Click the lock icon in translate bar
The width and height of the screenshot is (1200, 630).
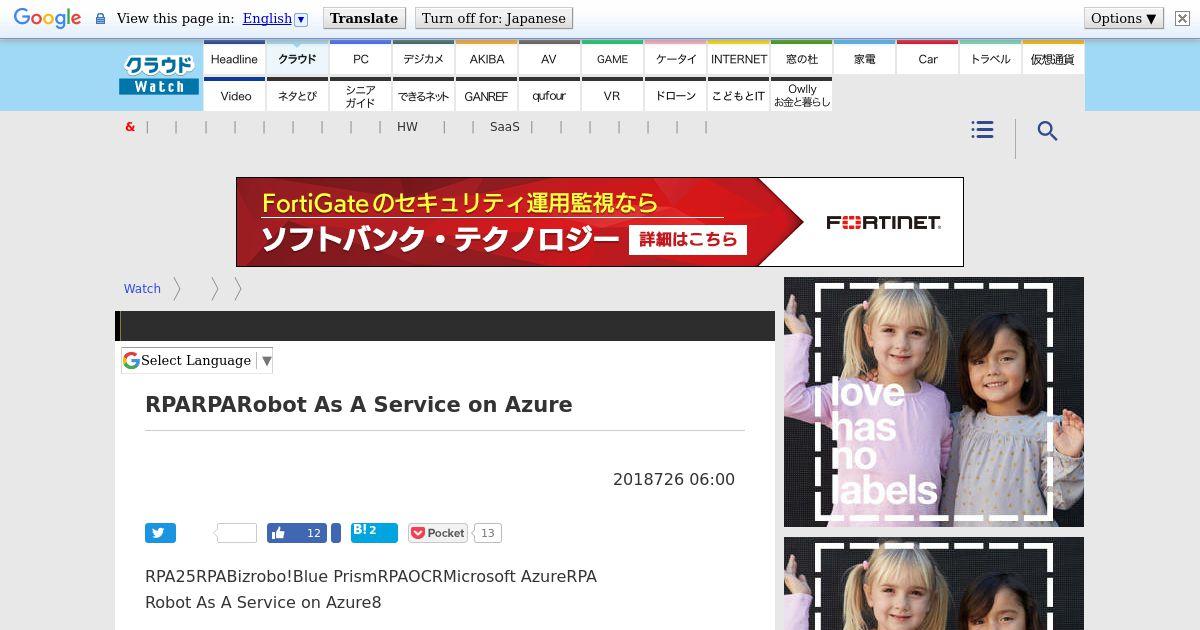(100, 19)
